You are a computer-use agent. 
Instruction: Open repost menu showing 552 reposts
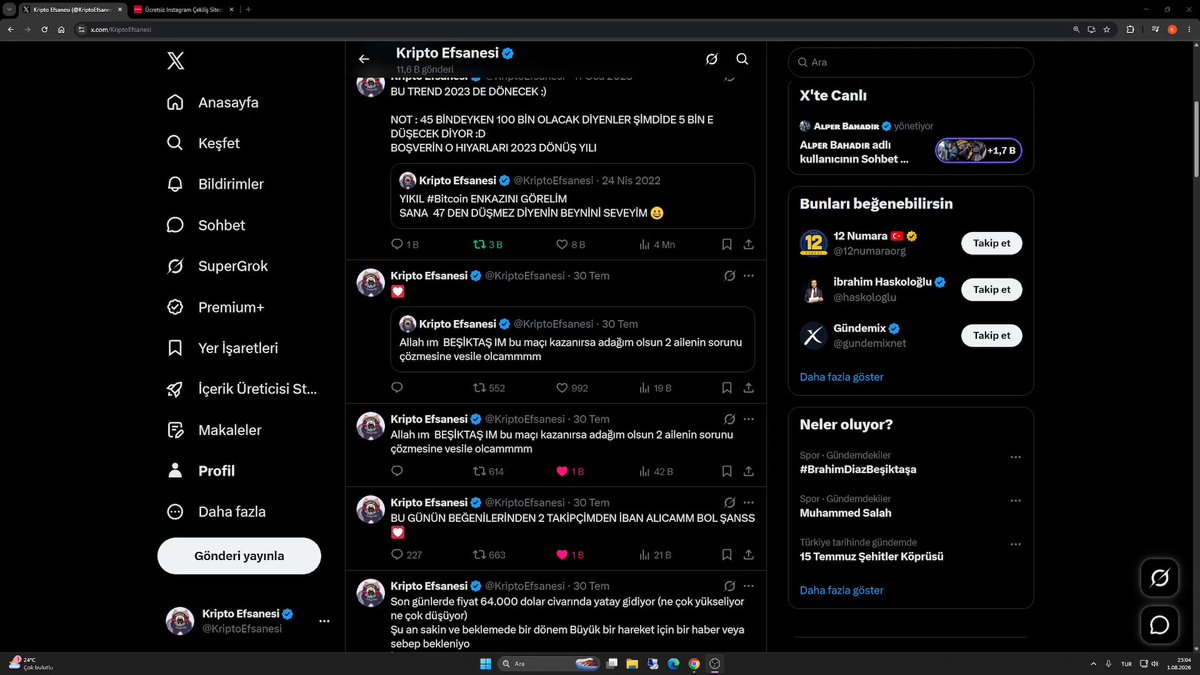[489, 388]
